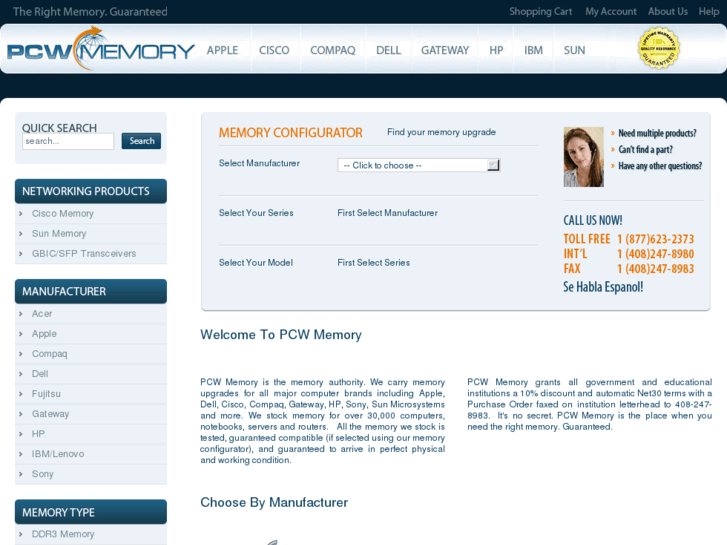Click the First Select Manufacturer text
This screenshot has width=727, height=545.
(388, 213)
